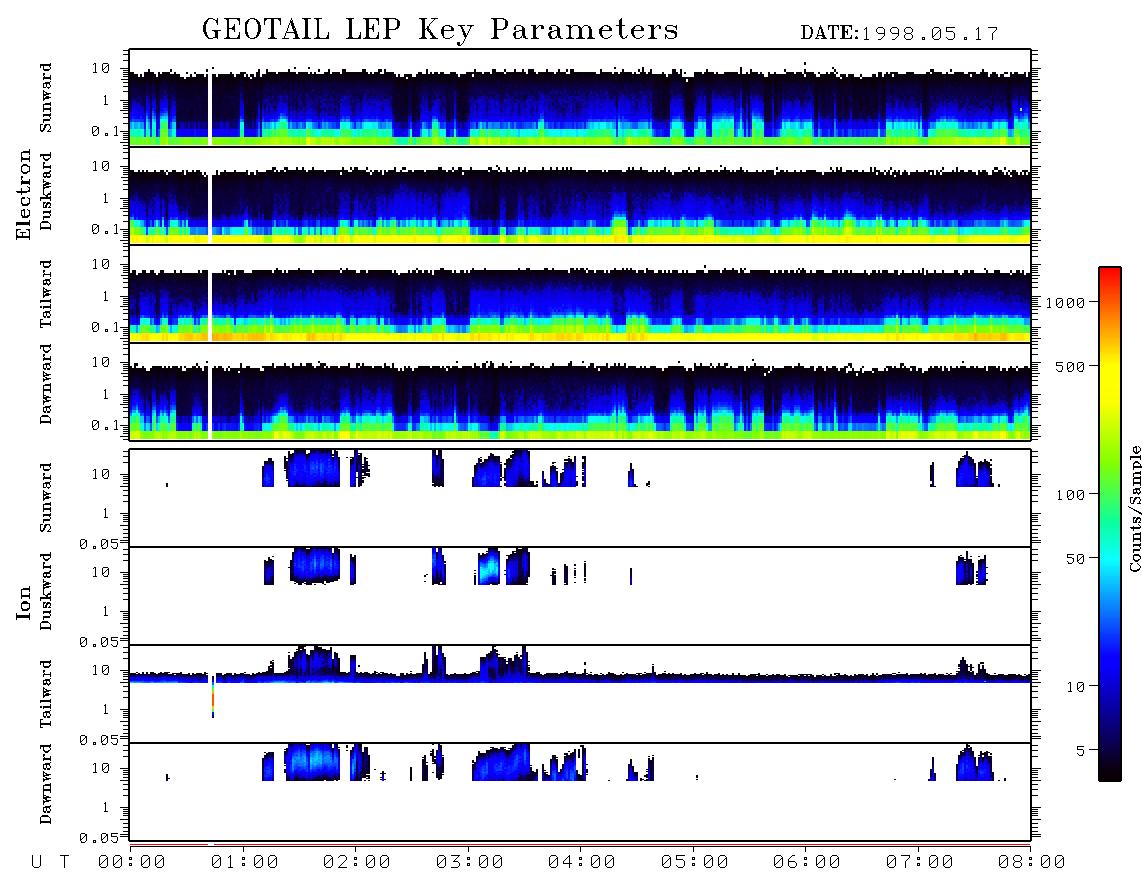
Task: Click the "0.05" tick of the Ion Dawnward panel
Action: 98,838
